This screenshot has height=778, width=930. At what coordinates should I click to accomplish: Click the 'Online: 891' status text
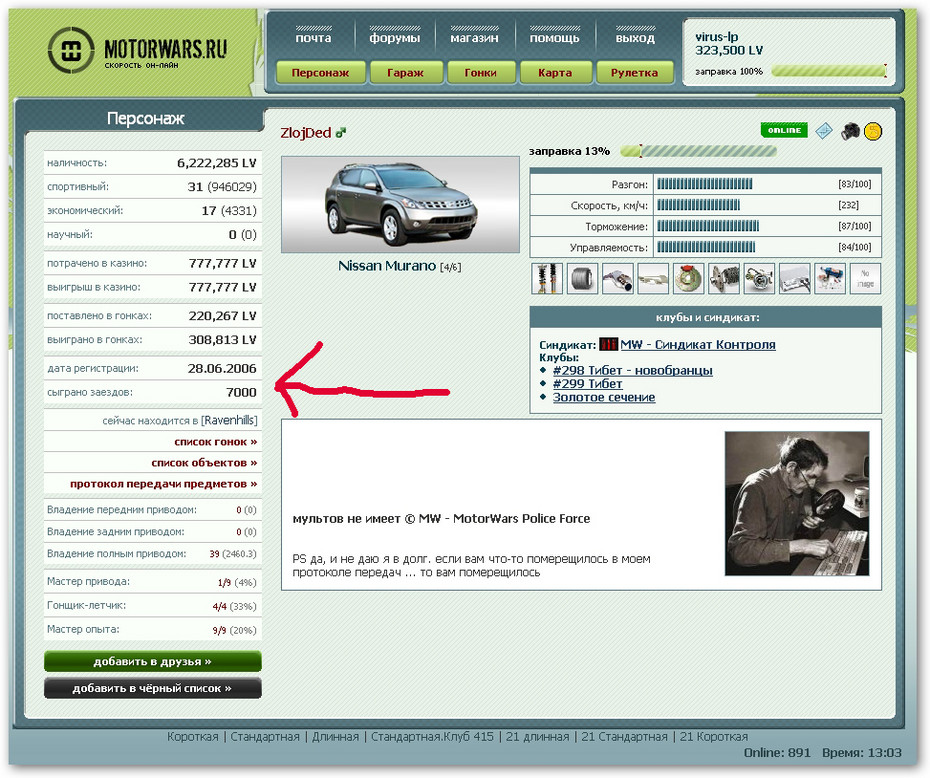[x=777, y=753]
